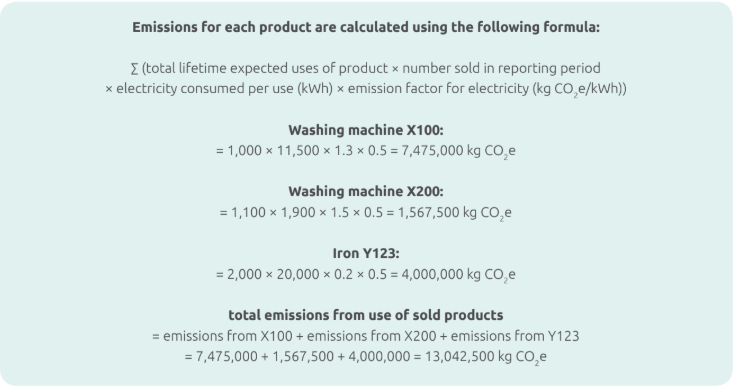Click the 1,900 value in X200 formula
The image size is (735, 389).
coord(298,212)
